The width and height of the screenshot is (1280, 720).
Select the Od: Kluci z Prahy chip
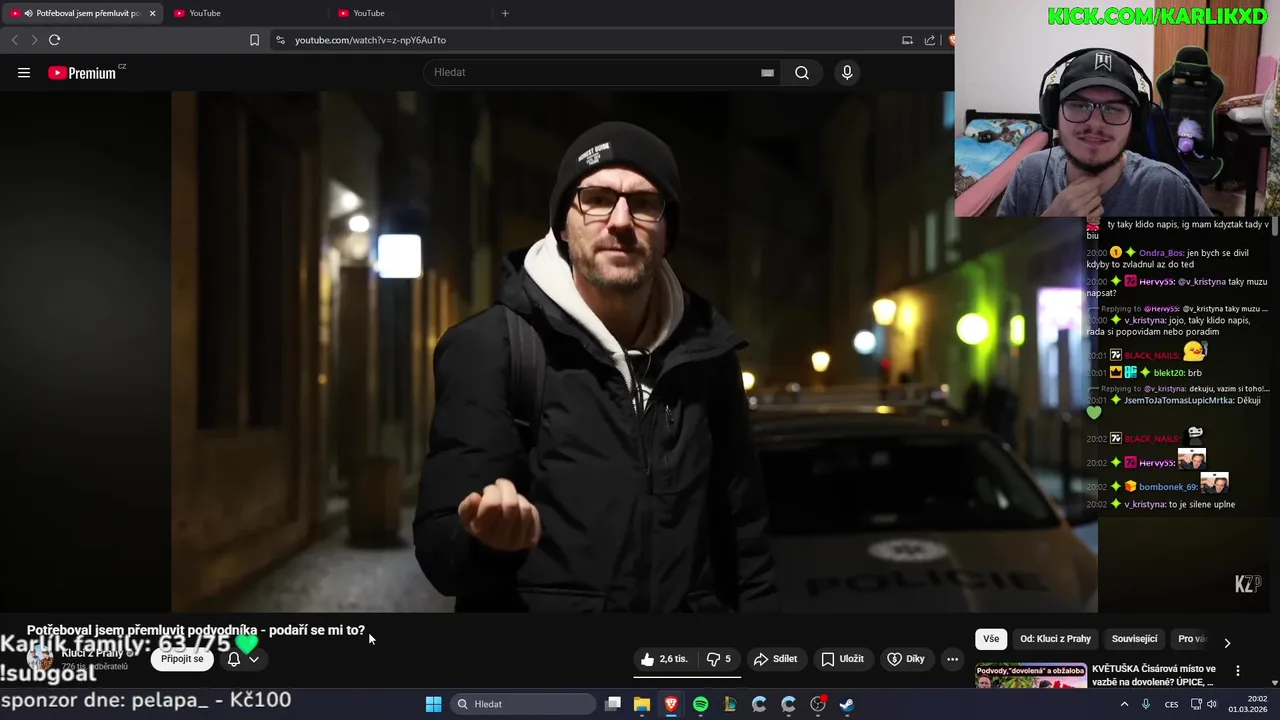tap(1055, 639)
